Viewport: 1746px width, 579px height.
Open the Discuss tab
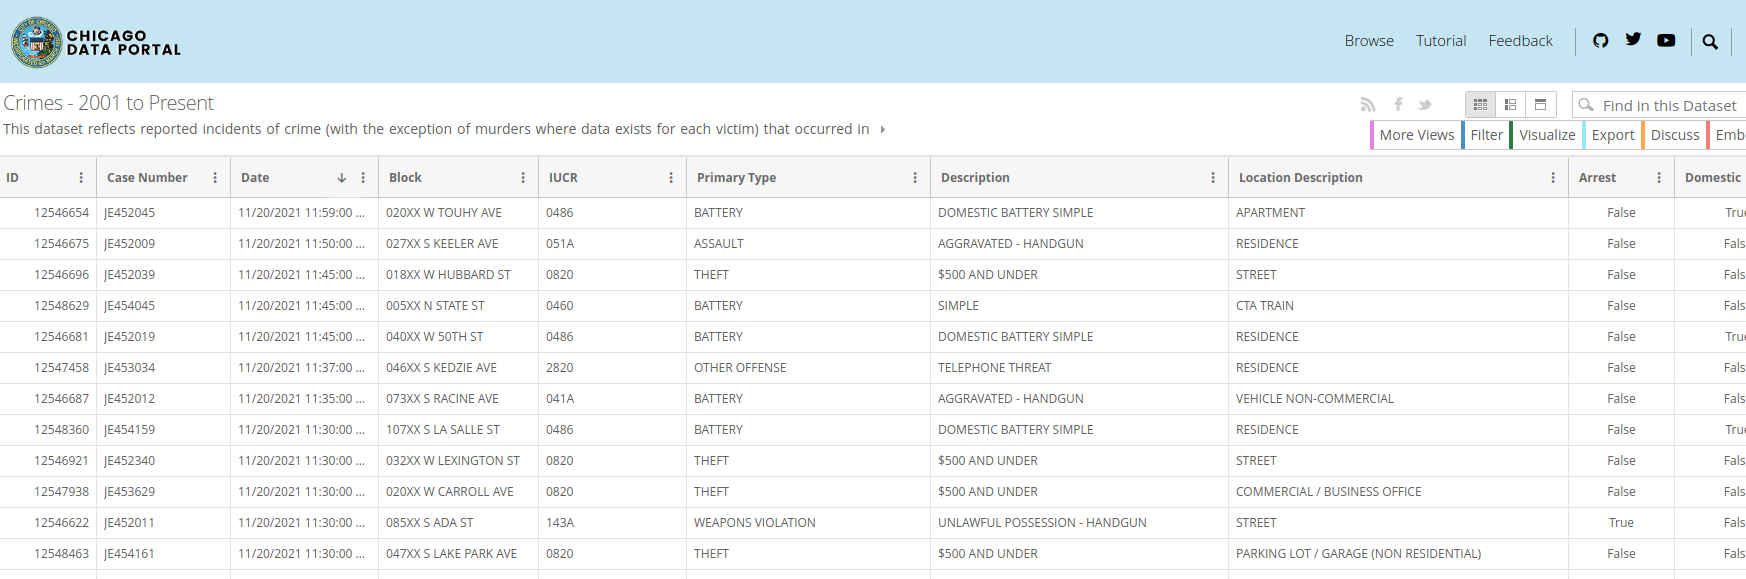coord(1674,135)
